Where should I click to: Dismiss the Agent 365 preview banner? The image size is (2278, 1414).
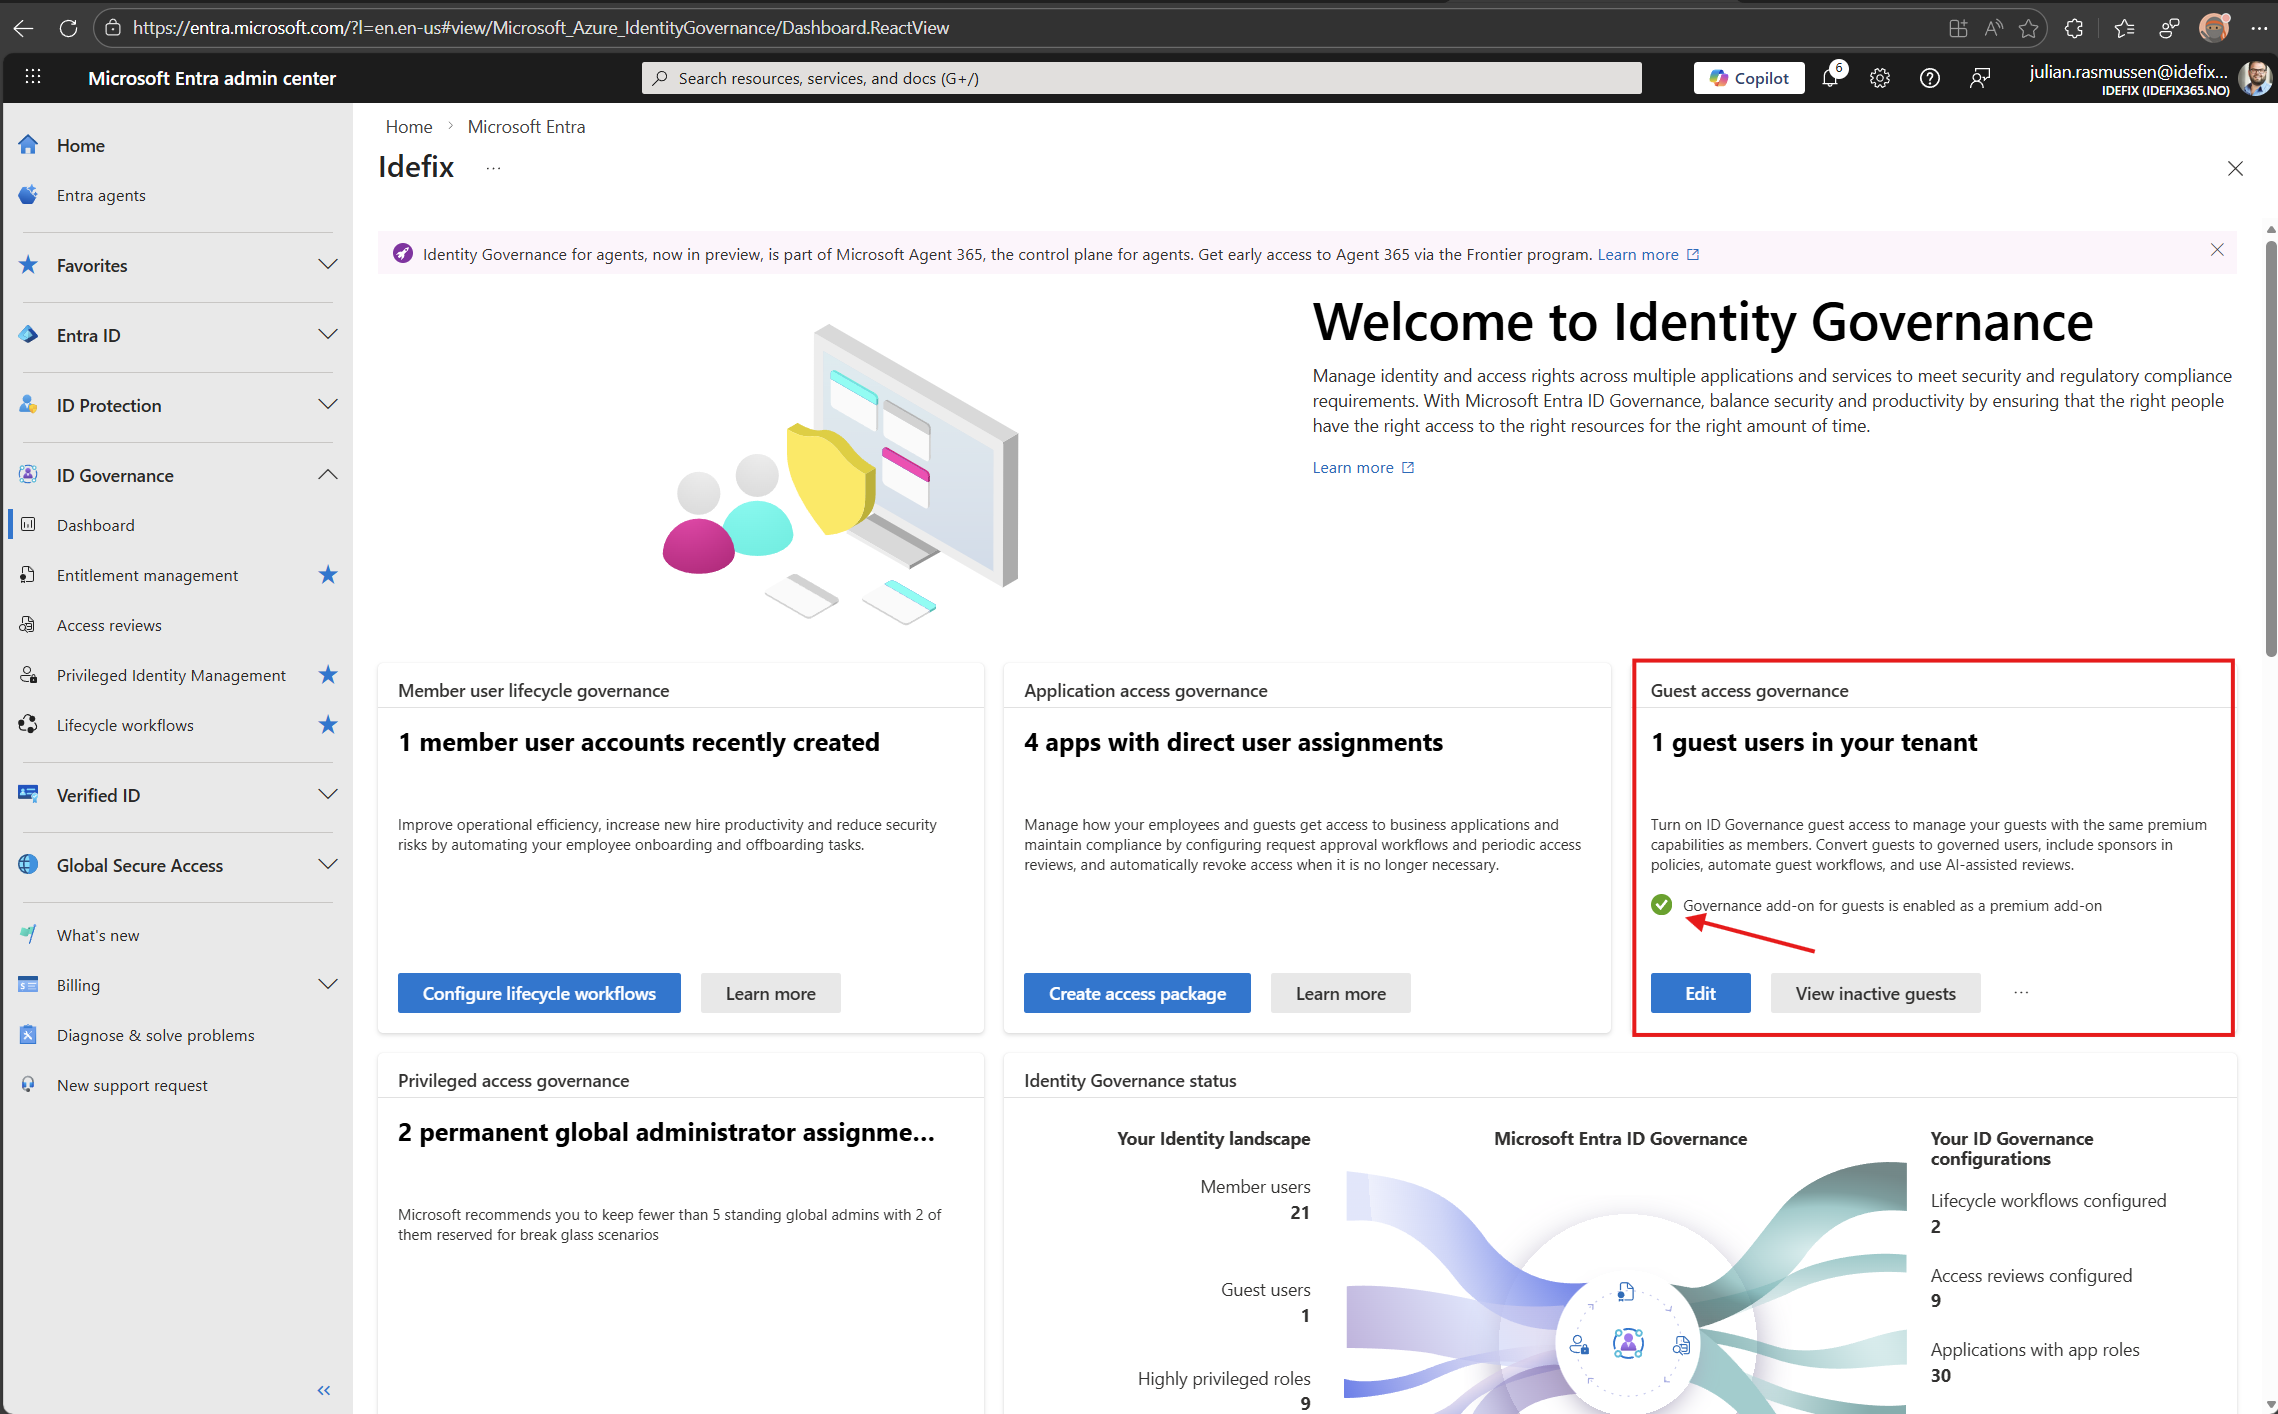coord(2217,250)
